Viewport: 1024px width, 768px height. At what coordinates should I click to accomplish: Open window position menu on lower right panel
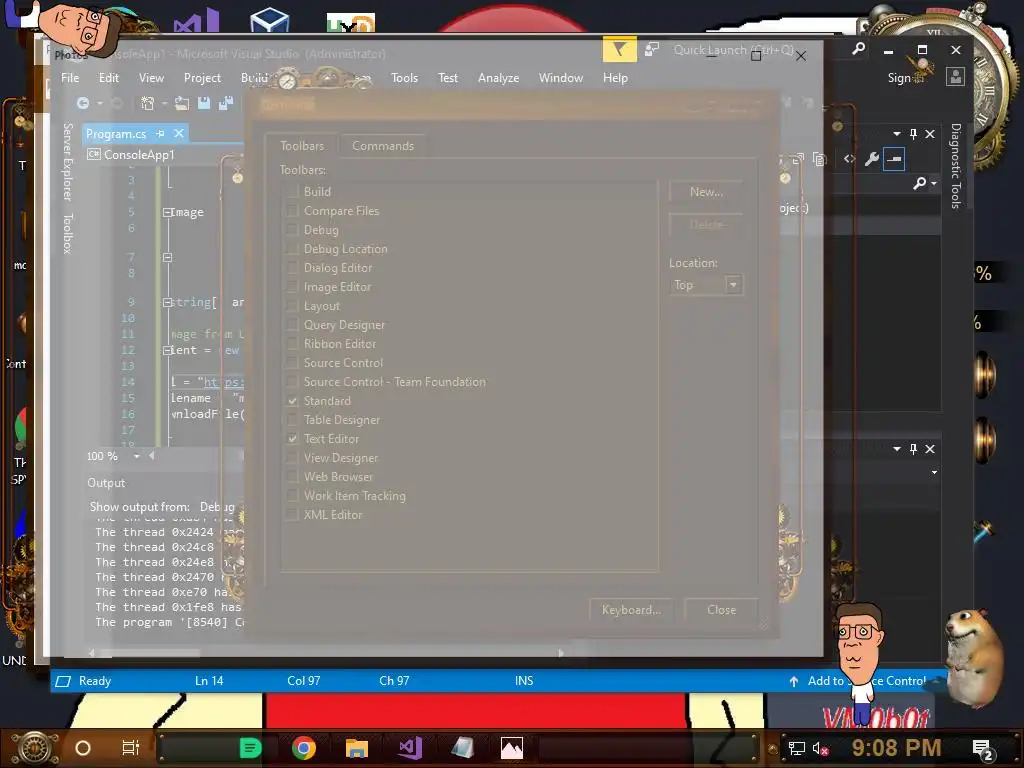click(x=896, y=449)
